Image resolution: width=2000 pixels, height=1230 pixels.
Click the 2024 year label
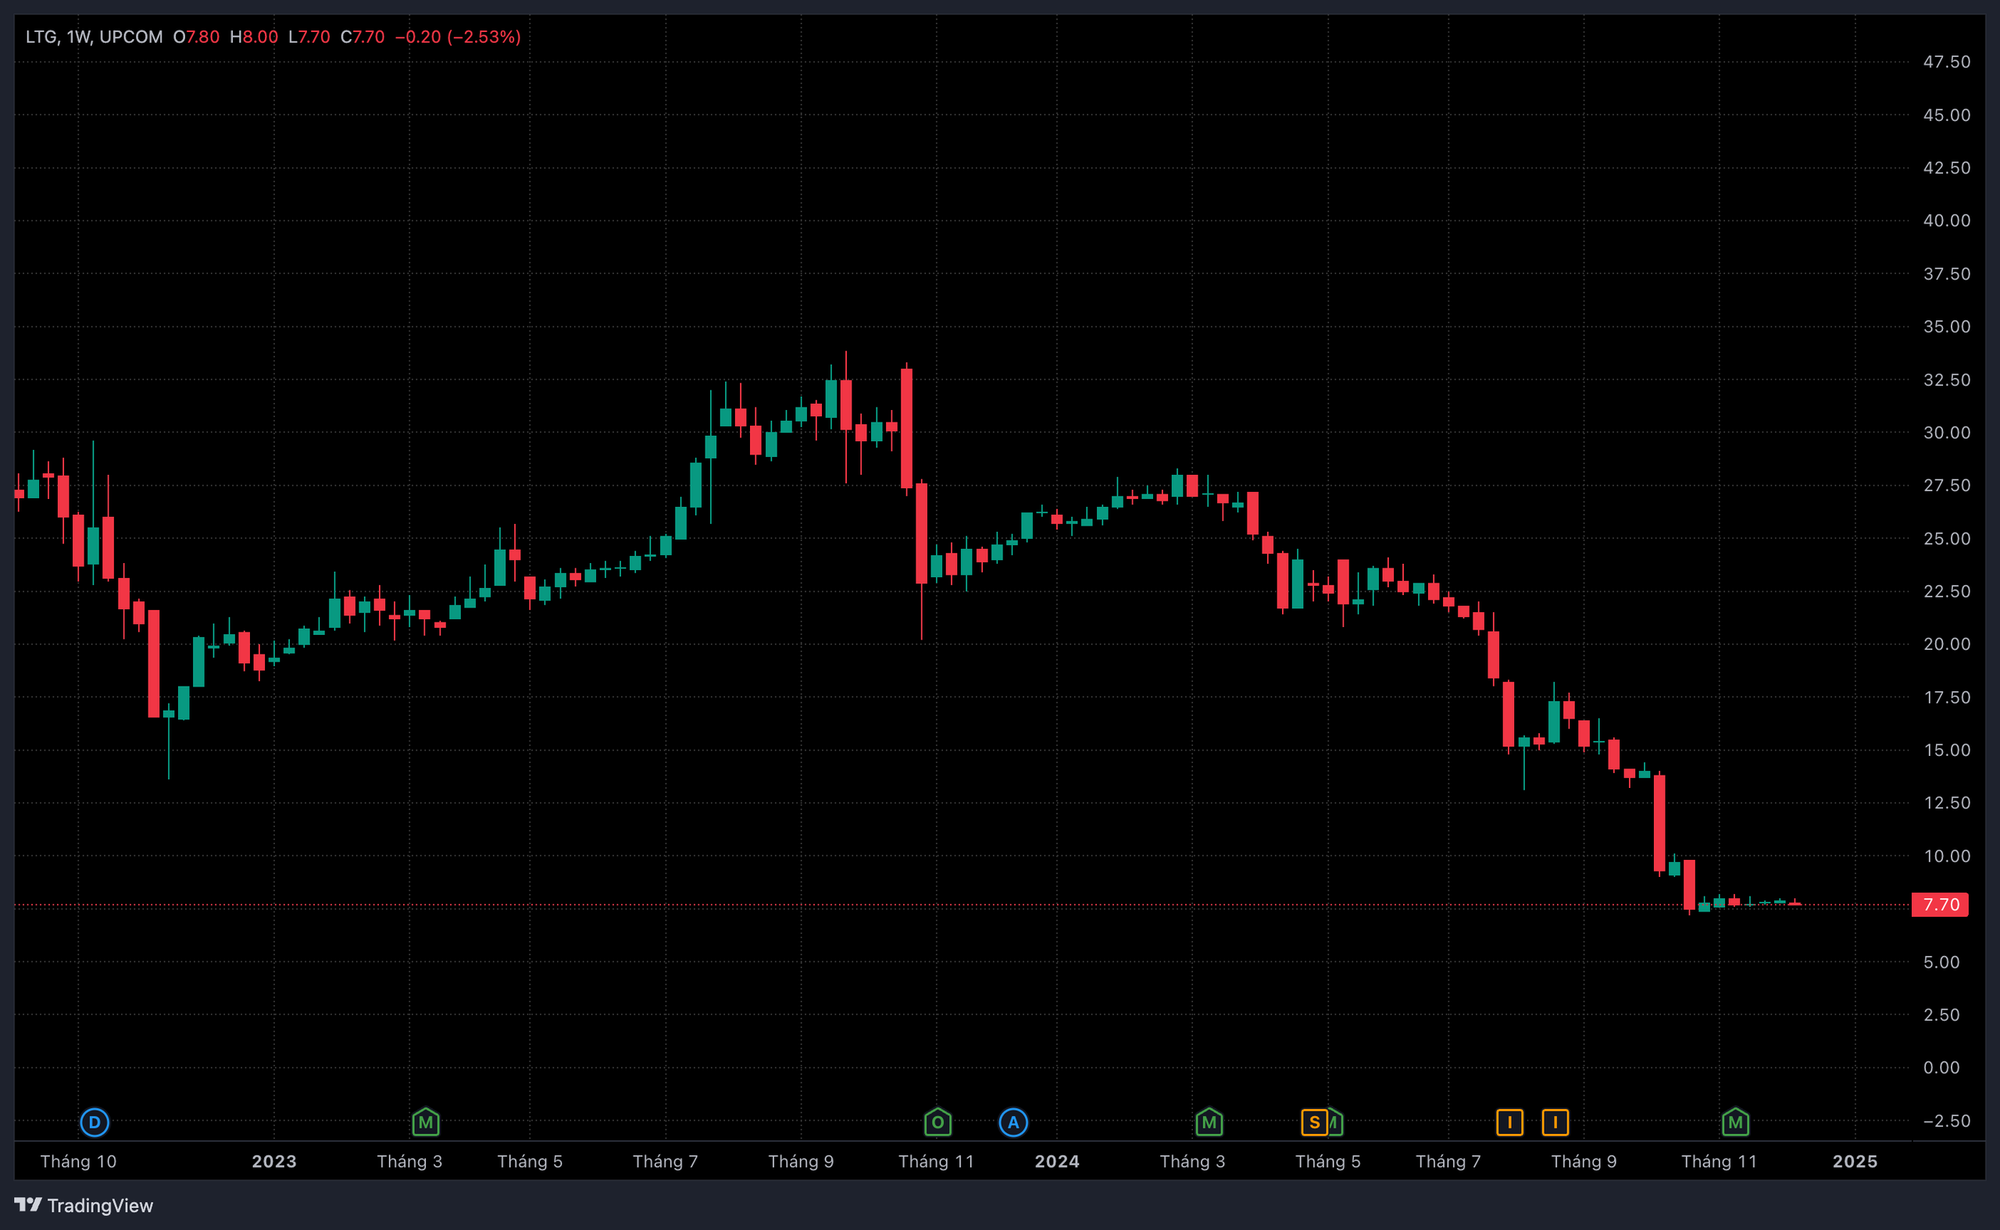pos(1057,1162)
